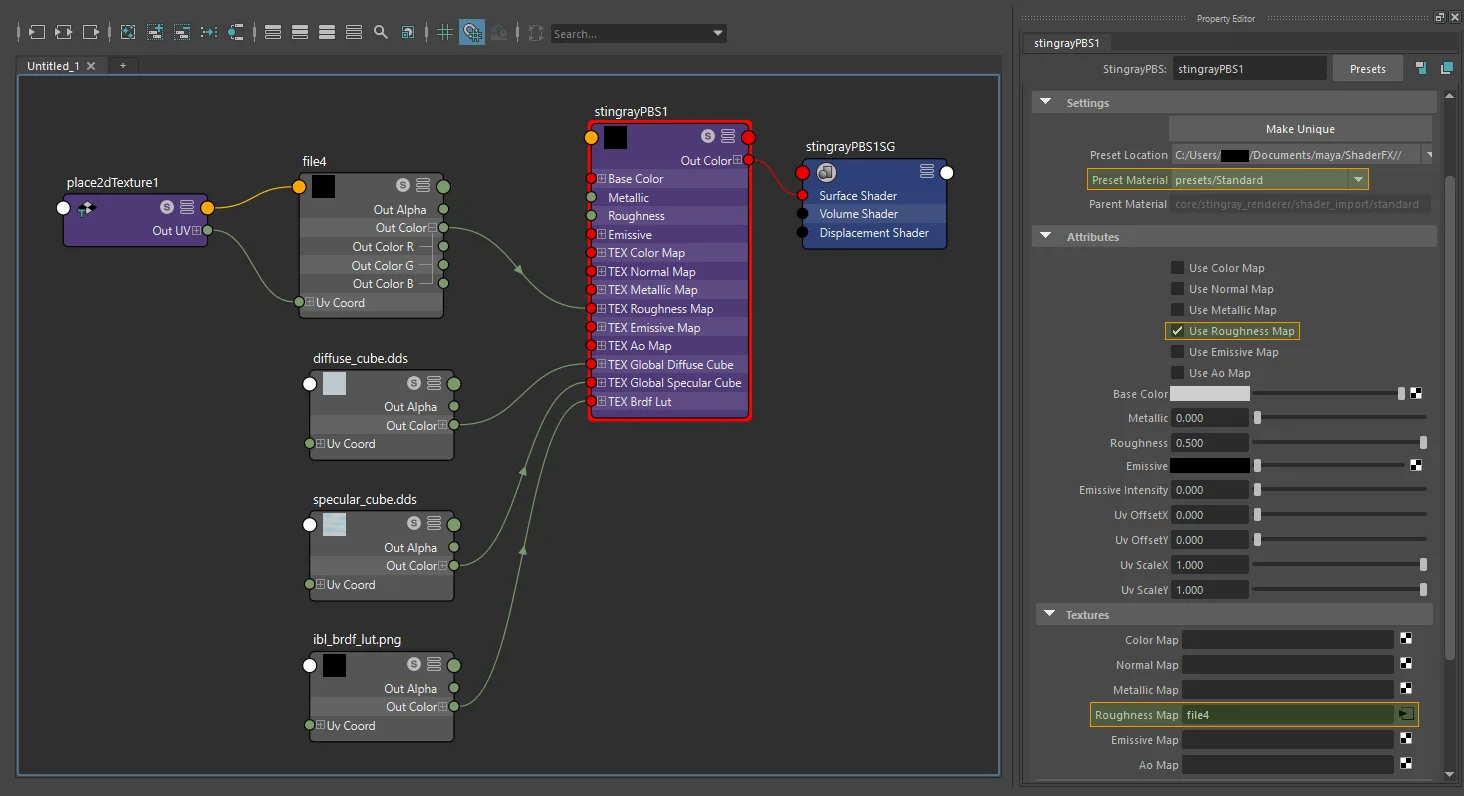Click the Copy Tab icon in Property Editor
The image size is (1464, 796).
[x=1446, y=68]
